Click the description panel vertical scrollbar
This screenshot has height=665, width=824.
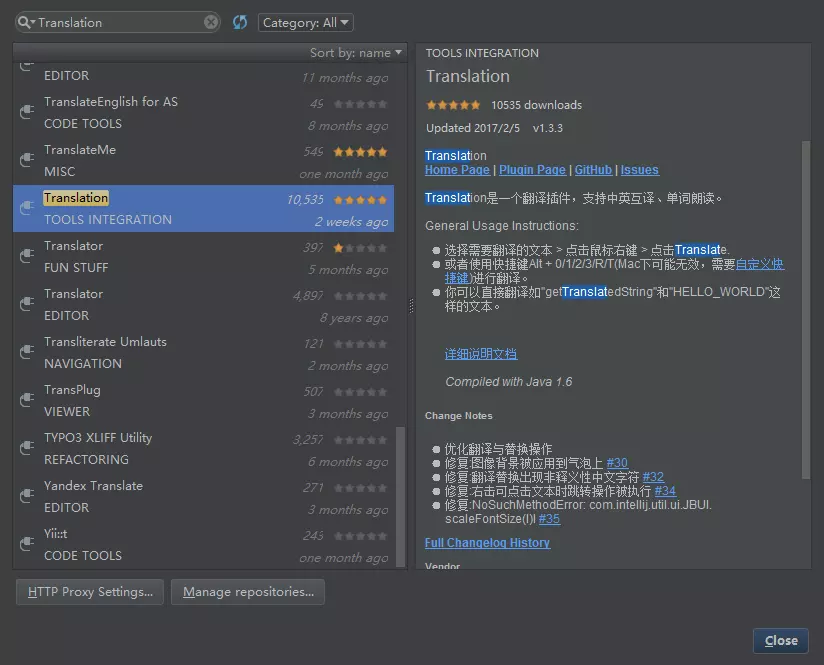coord(806,310)
